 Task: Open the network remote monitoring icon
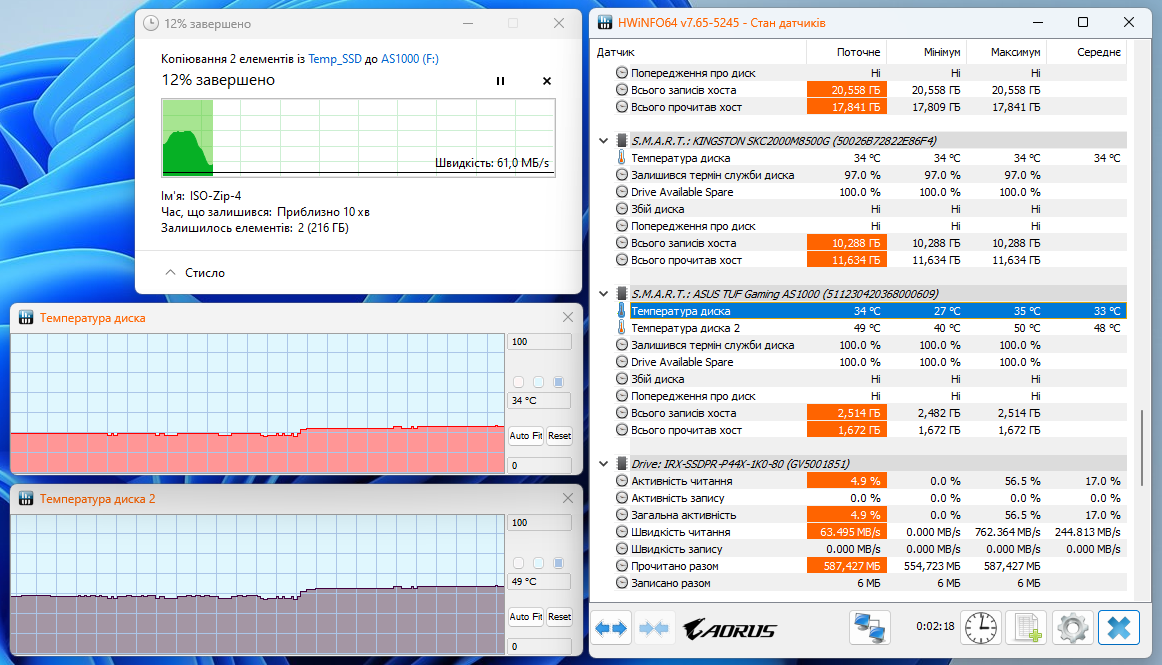(869, 628)
